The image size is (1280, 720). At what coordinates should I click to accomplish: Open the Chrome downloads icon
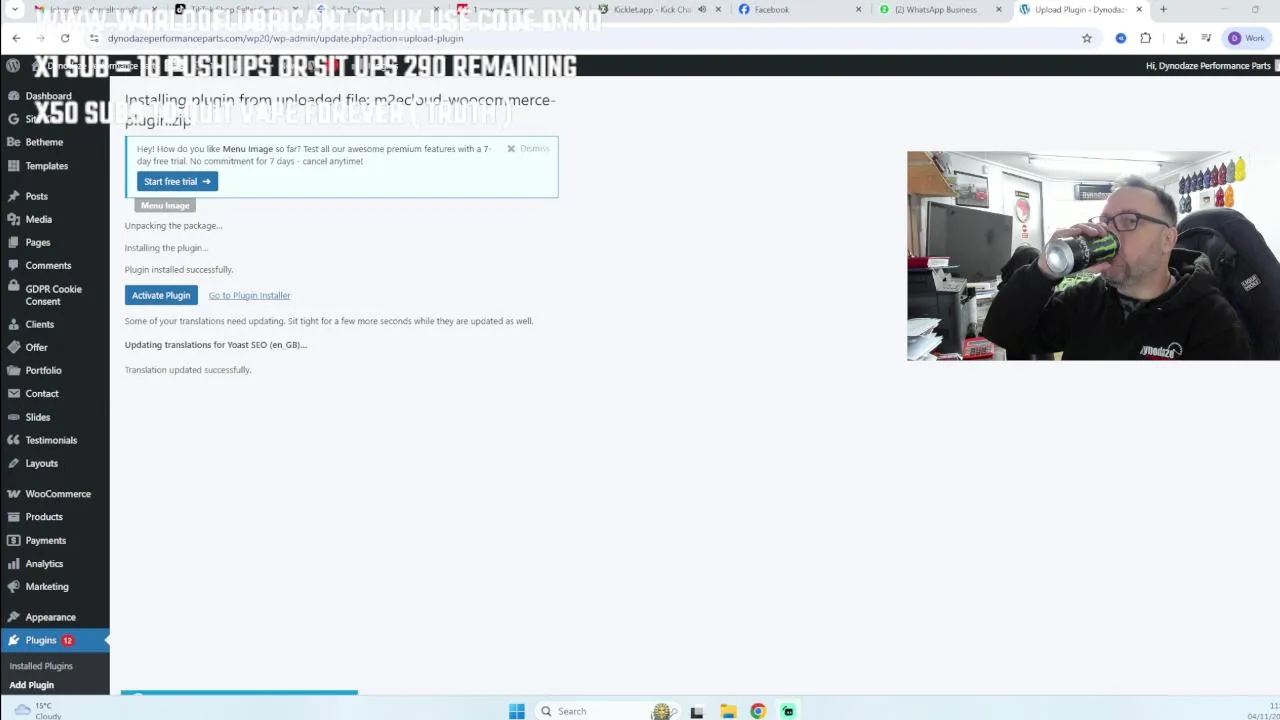pos(1181,38)
